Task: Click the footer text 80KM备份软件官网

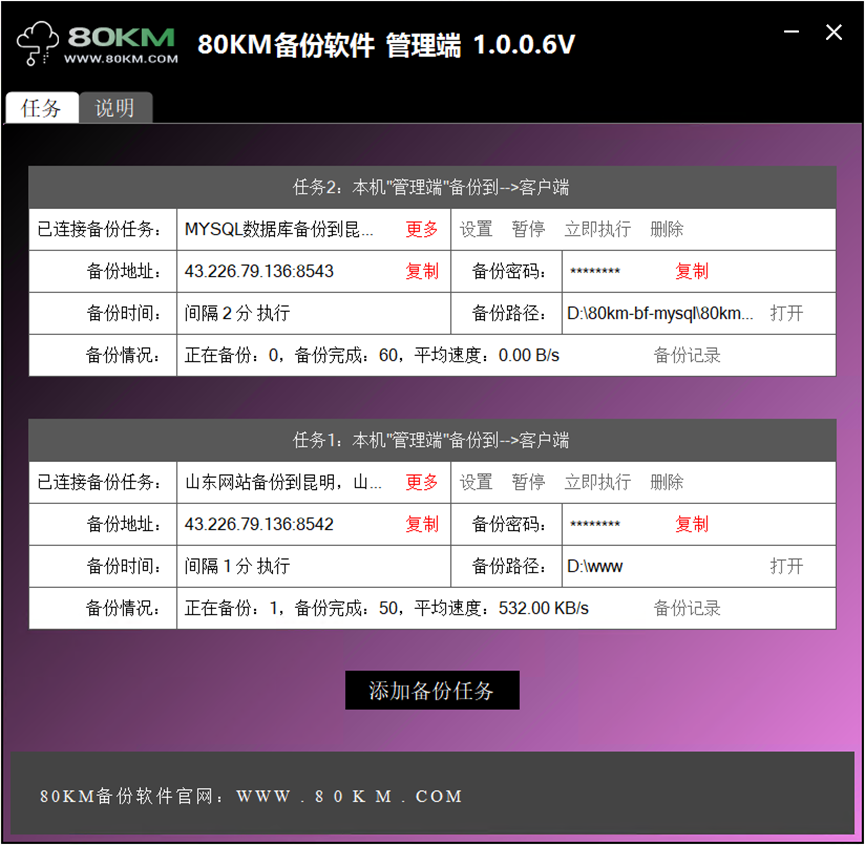Action: point(129,796)
